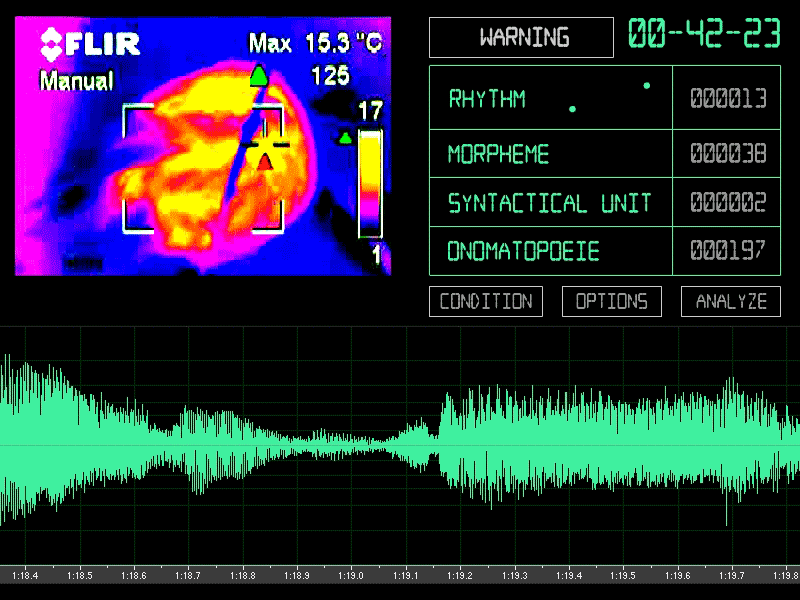This screenshot has width=800, height=600.
Task: Click the 000197 counter value
Action: click(728, 251)
